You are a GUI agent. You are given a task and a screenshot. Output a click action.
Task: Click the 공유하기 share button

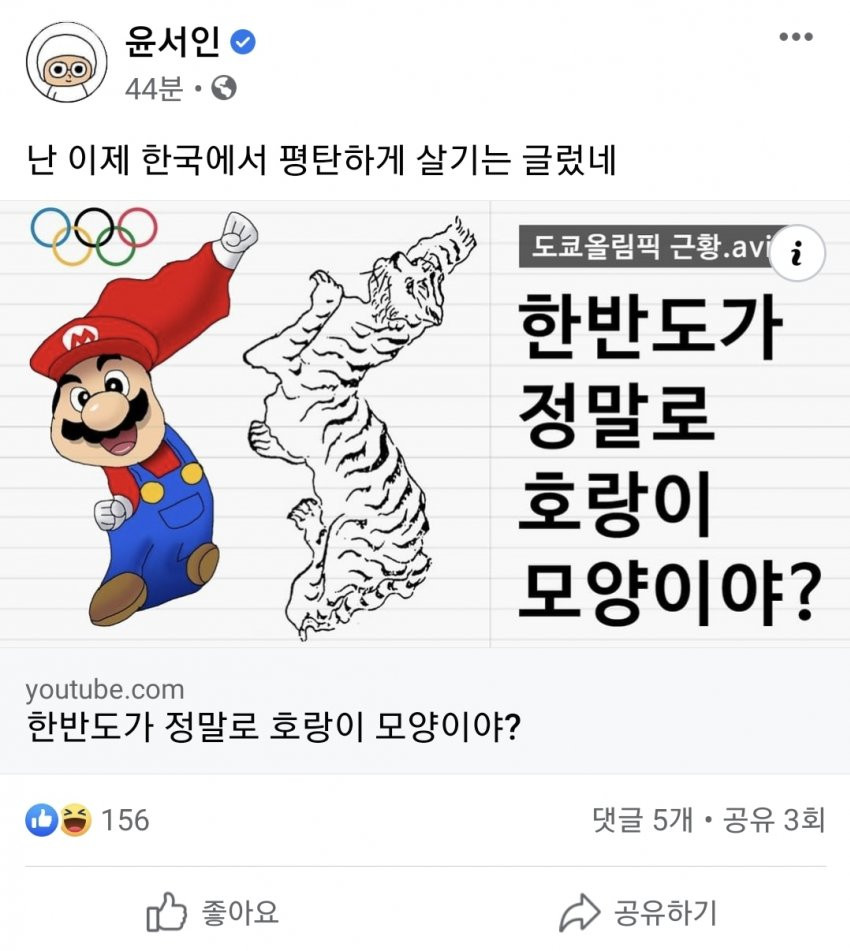638,912
